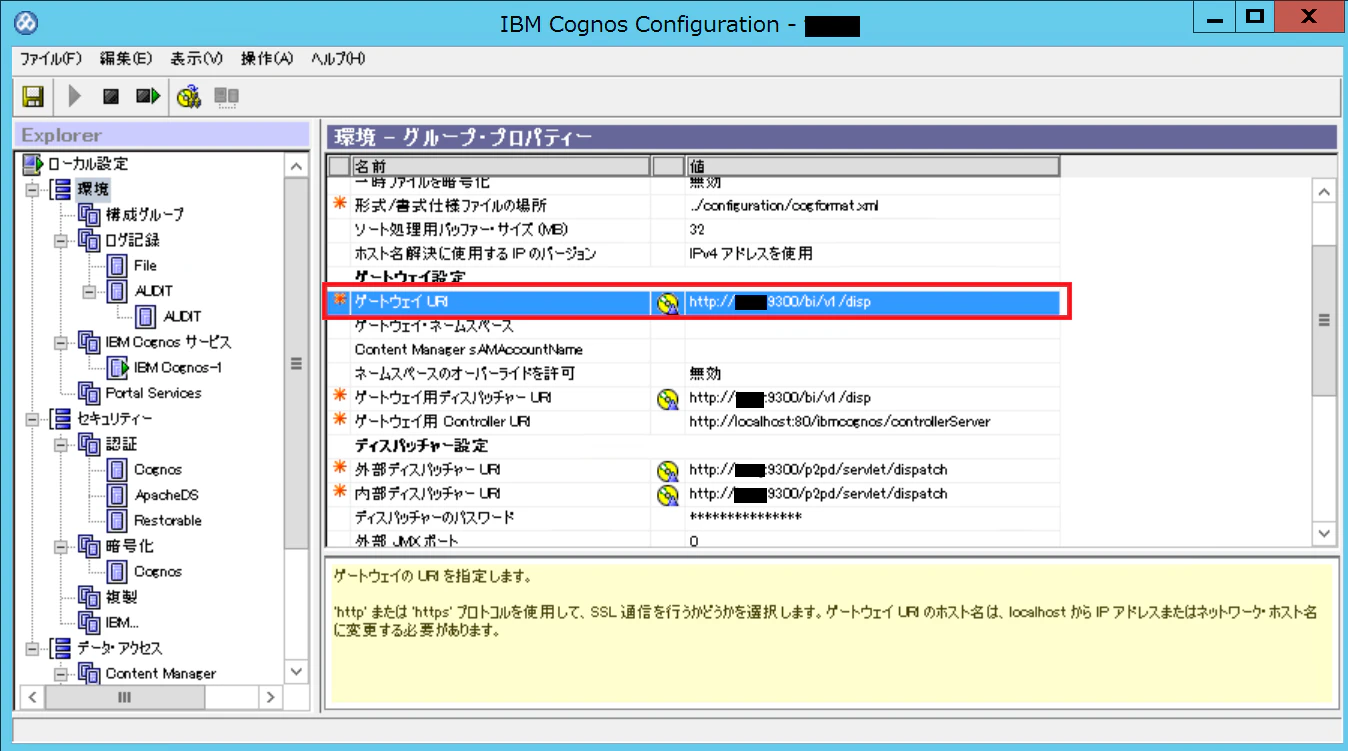The width and height of the screenshot is (1348, 751).
Task: Click the ゲートウェイ URI value field
Action: [x=872, y=302]
